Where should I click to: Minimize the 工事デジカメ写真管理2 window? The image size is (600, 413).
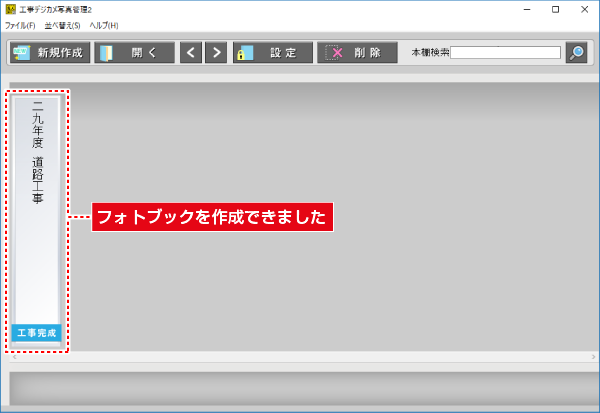click(x=527, y=9)
